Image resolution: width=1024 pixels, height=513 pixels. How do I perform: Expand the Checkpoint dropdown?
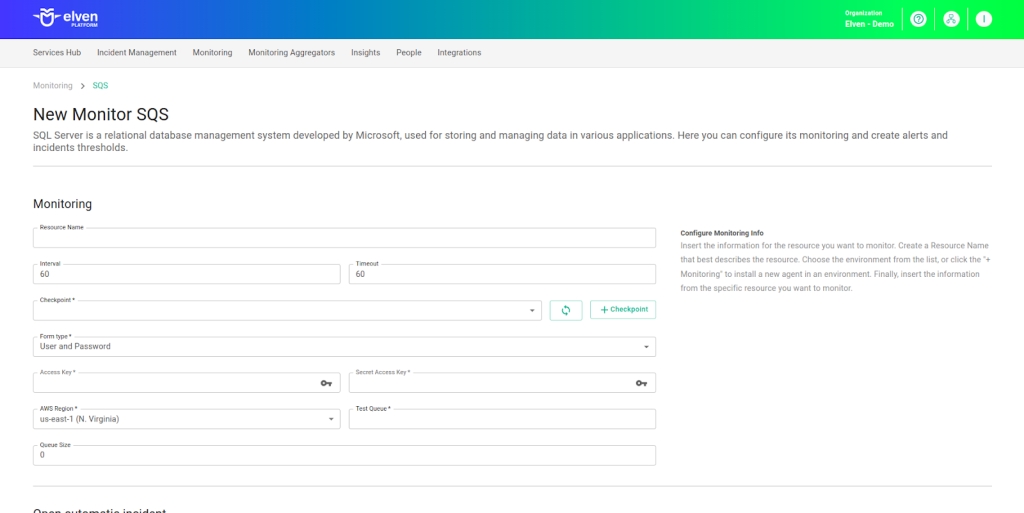pos(532,311)
